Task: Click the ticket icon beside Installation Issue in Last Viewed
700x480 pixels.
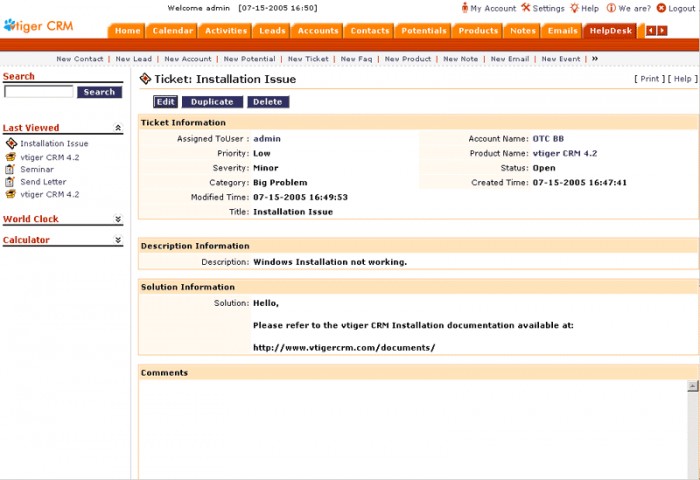Action: (11, 144)
